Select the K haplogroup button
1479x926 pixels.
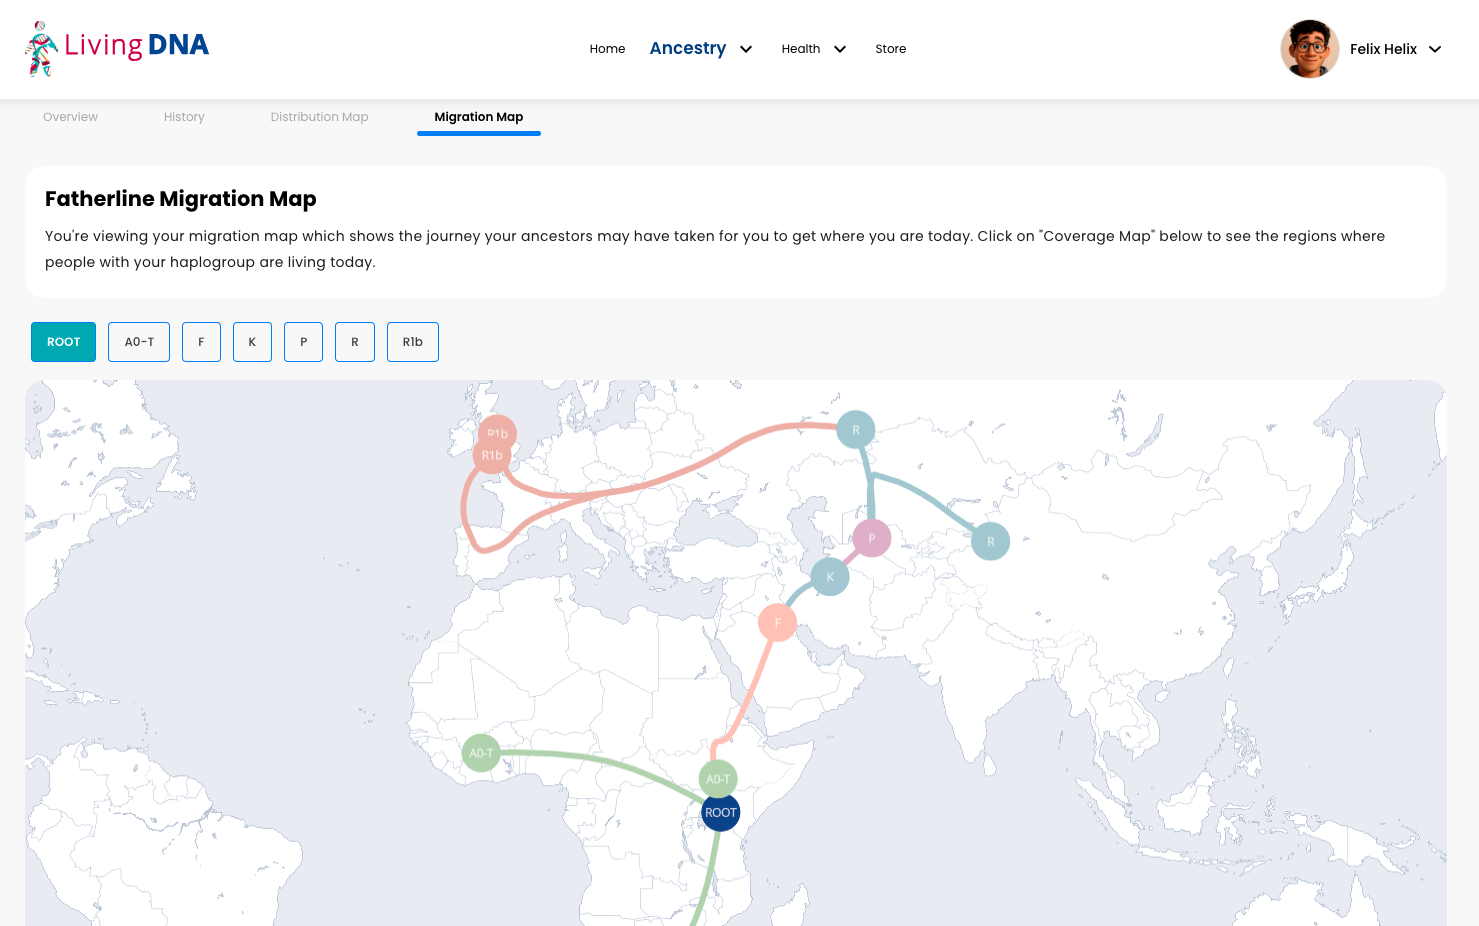(252, 342)
